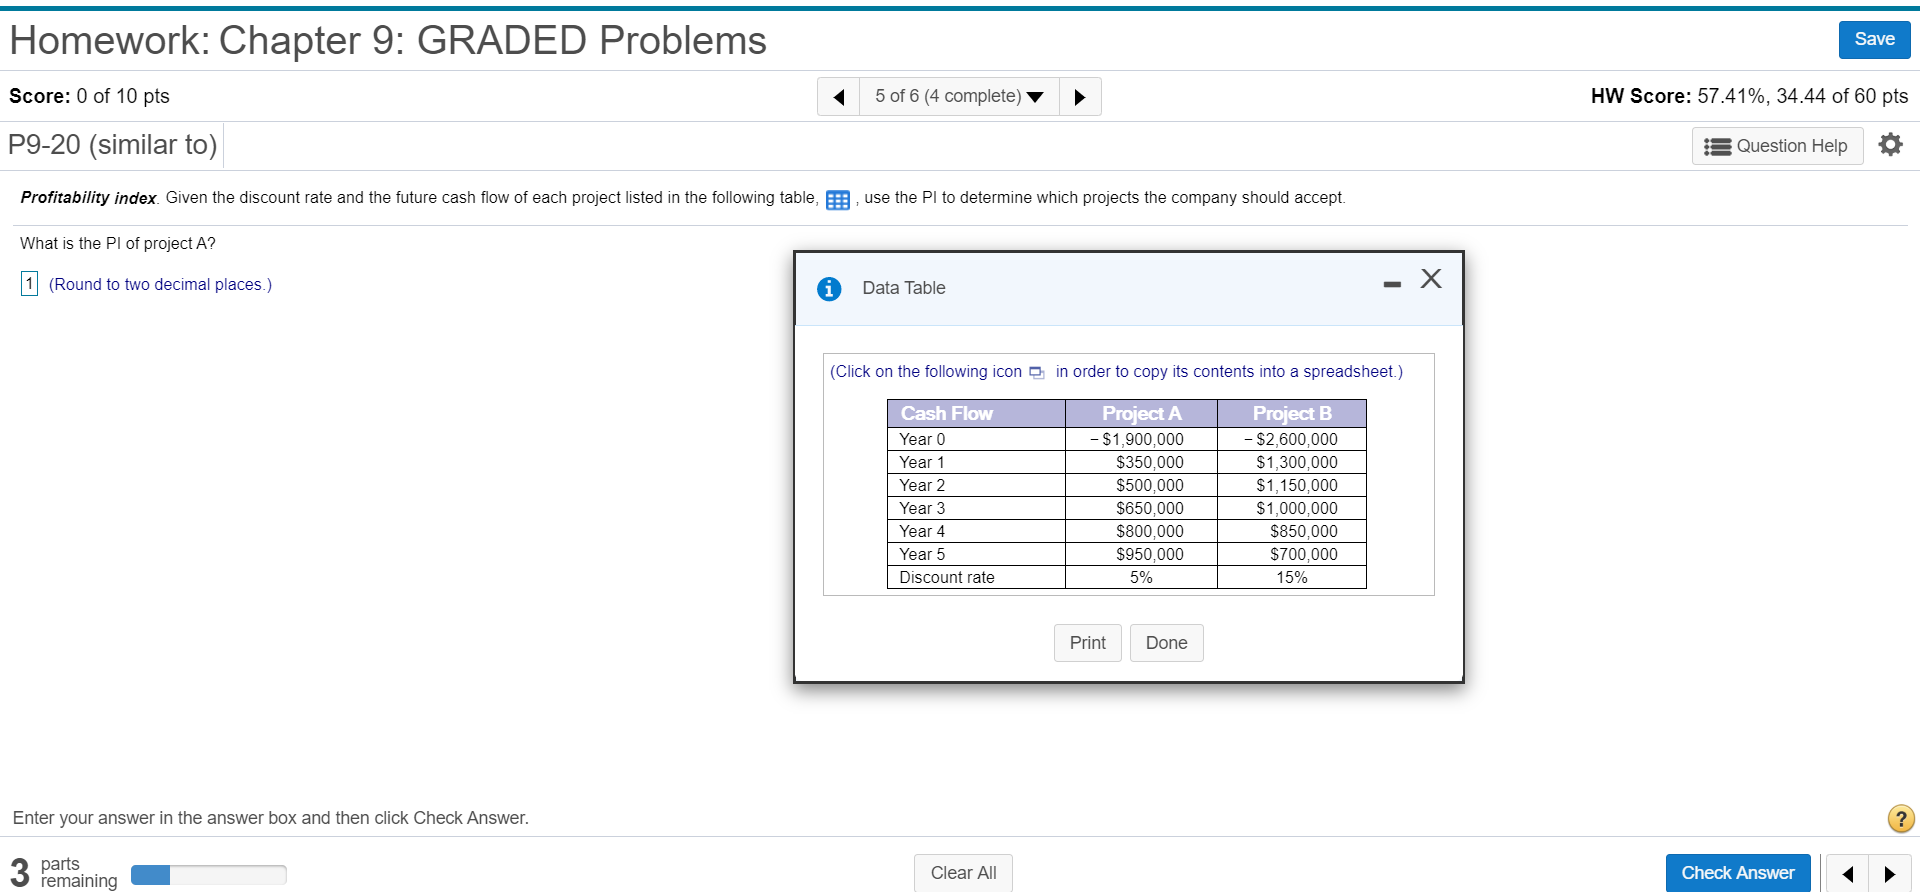Click Done in the Data Table

1166,643
